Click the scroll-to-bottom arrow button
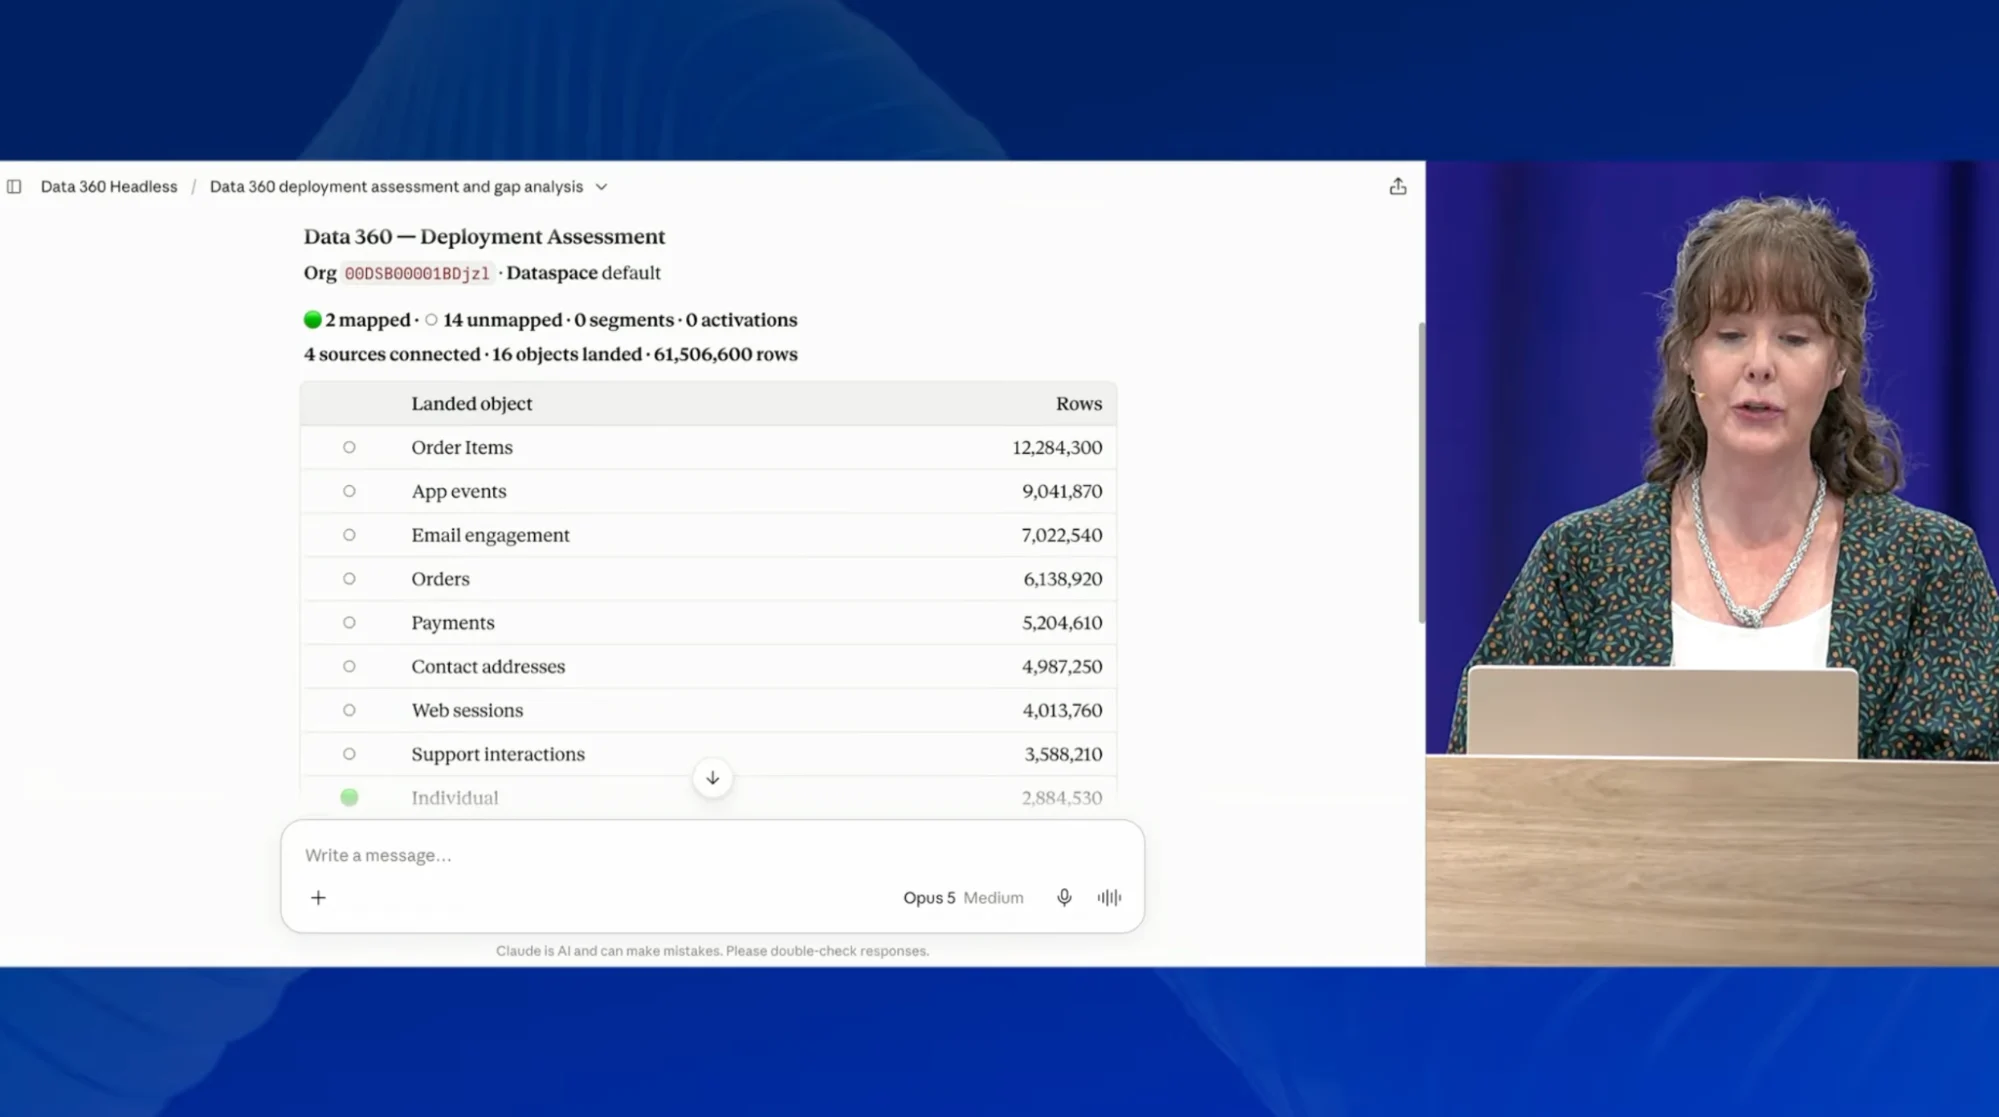Image resolution: width=1999 pixels, height=1117 pixels. [712, 778]
